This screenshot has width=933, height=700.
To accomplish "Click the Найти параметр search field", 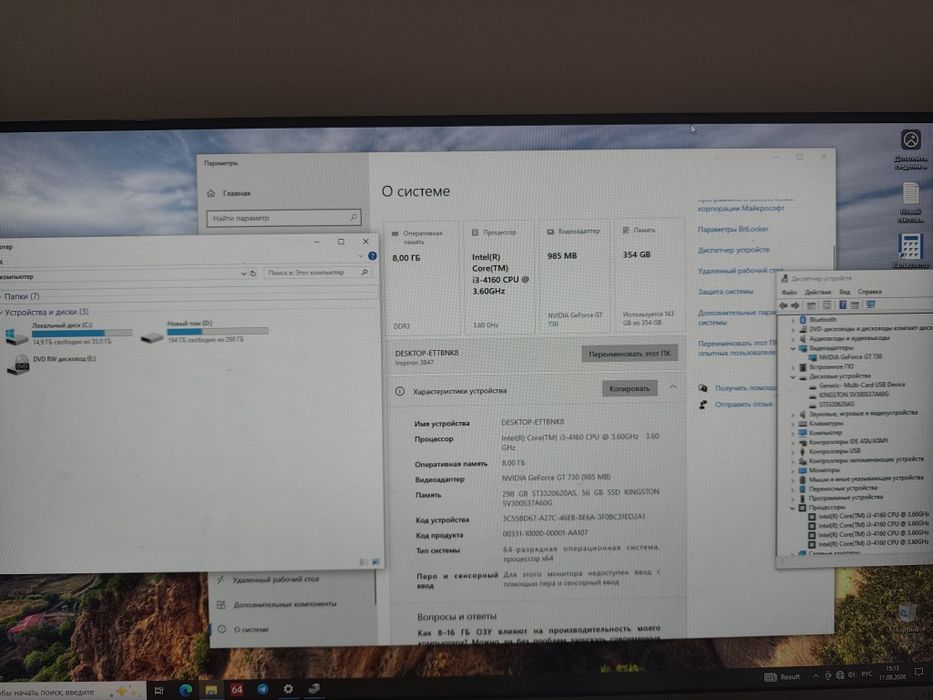I will pyautogui.click(x=284, y=218).
